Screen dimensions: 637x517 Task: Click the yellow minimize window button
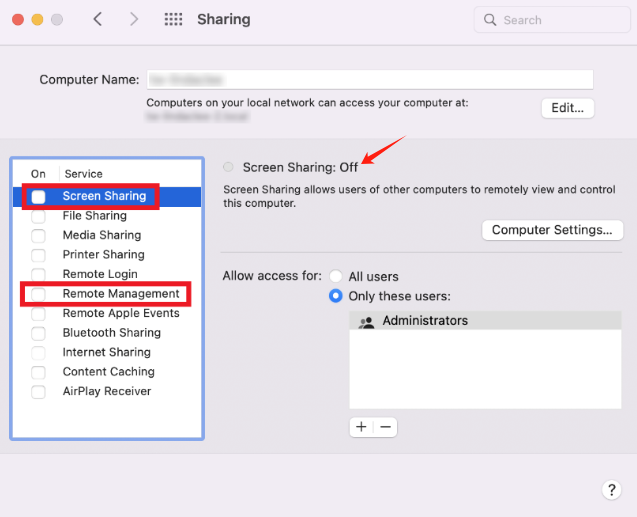pos(37,19)
